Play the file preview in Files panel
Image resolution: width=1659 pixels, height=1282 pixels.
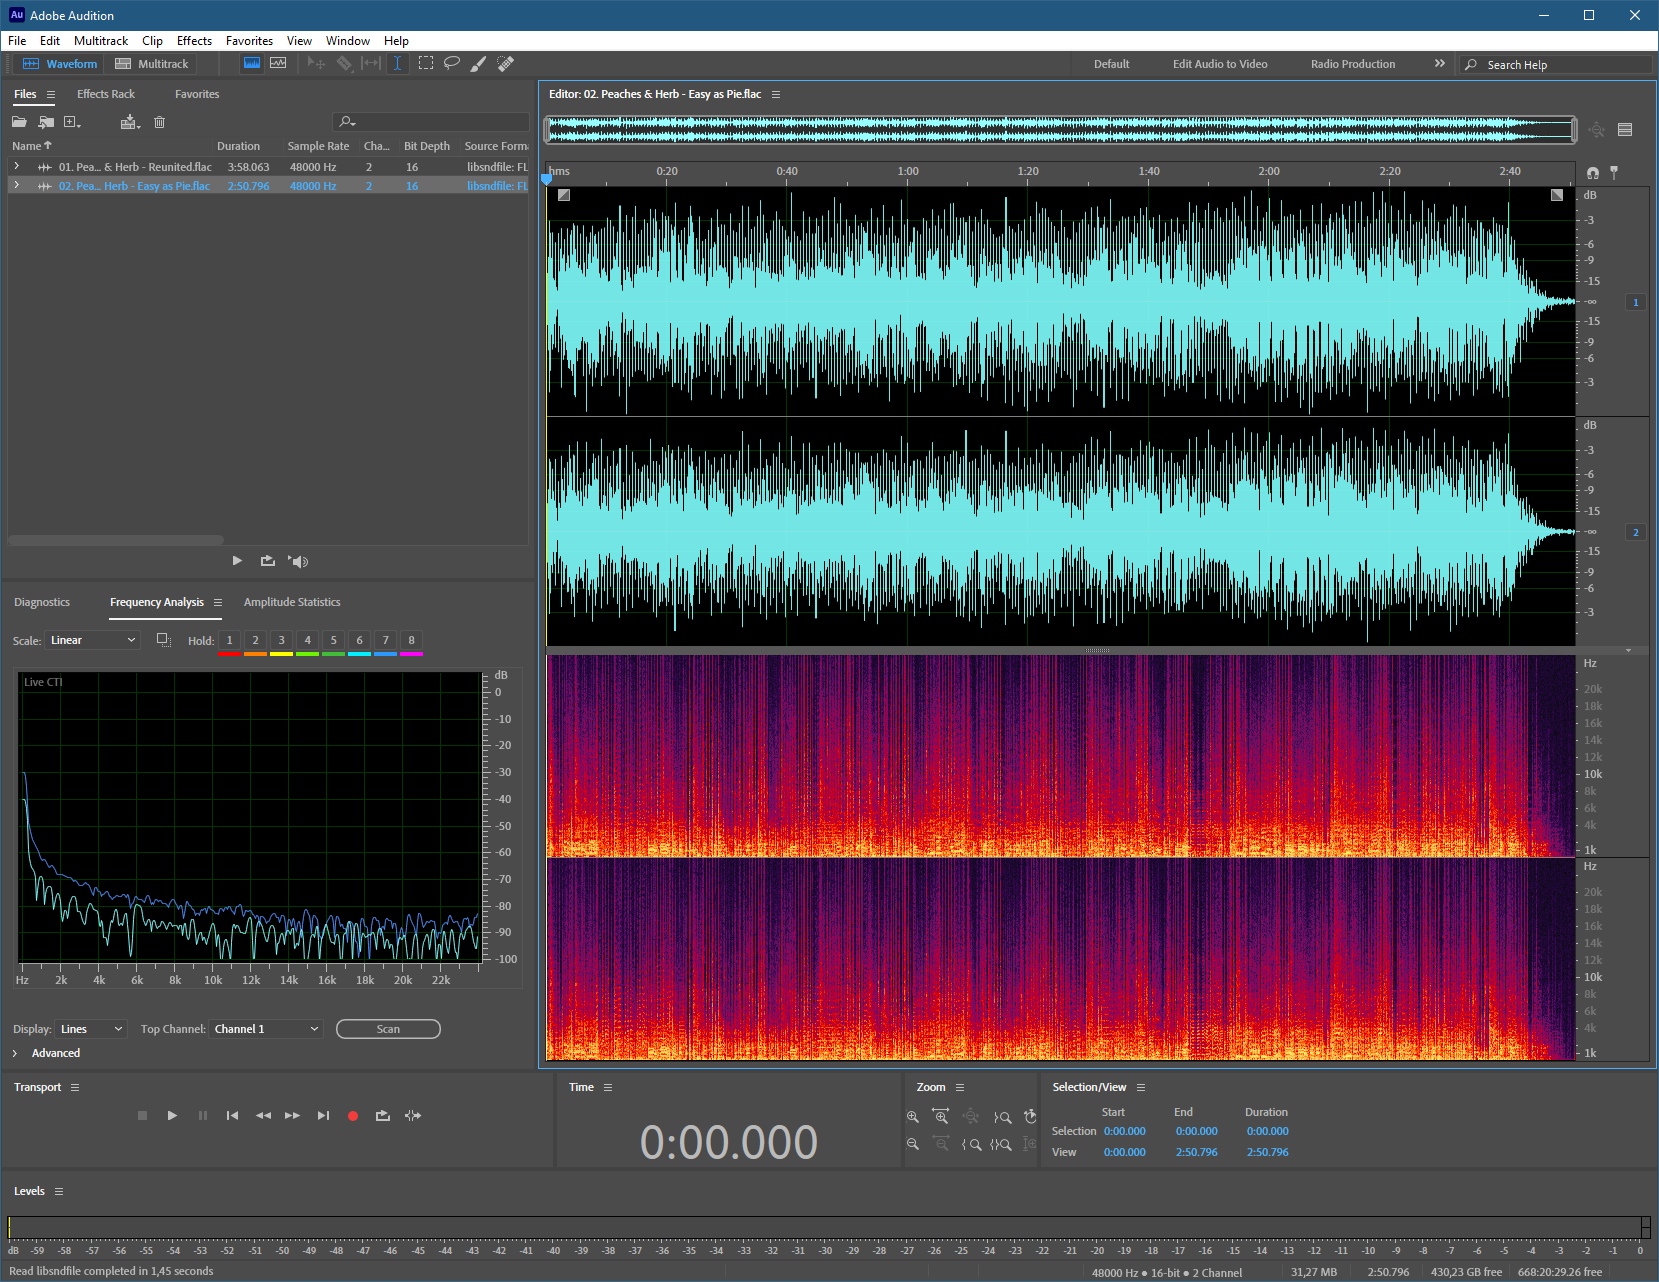point(237,561)
